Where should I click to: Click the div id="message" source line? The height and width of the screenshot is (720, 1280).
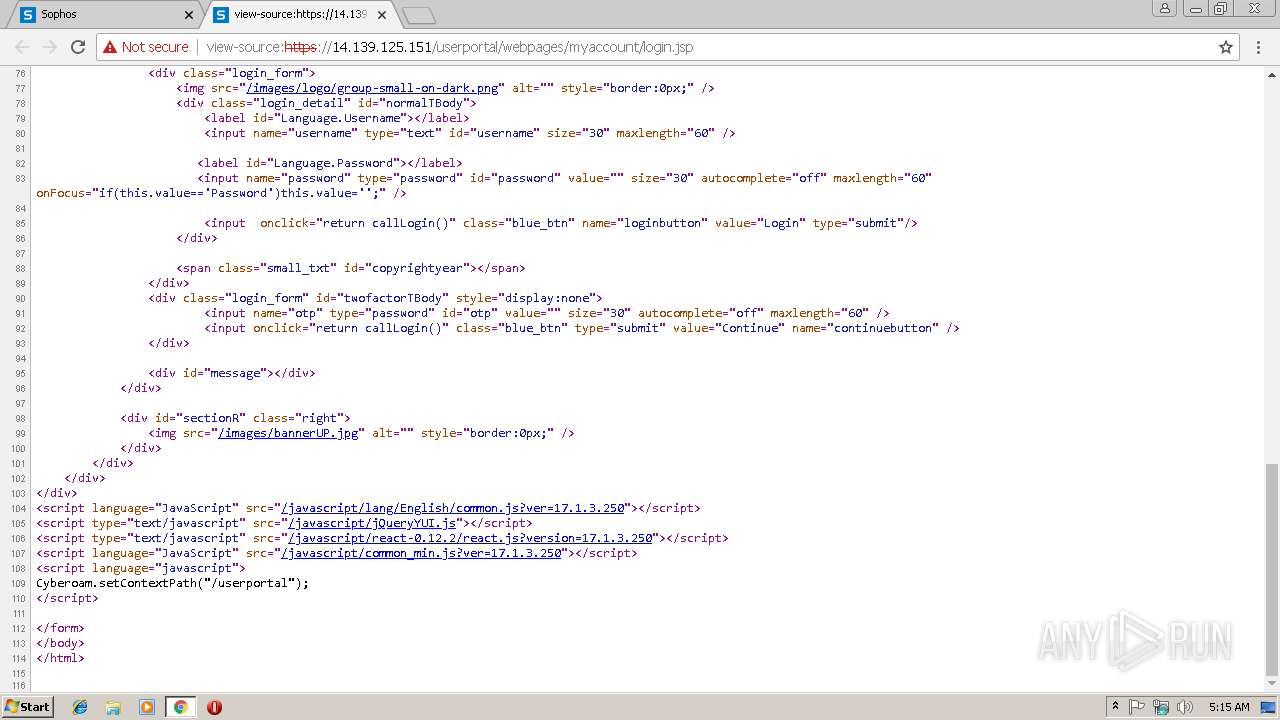point(232,373)
